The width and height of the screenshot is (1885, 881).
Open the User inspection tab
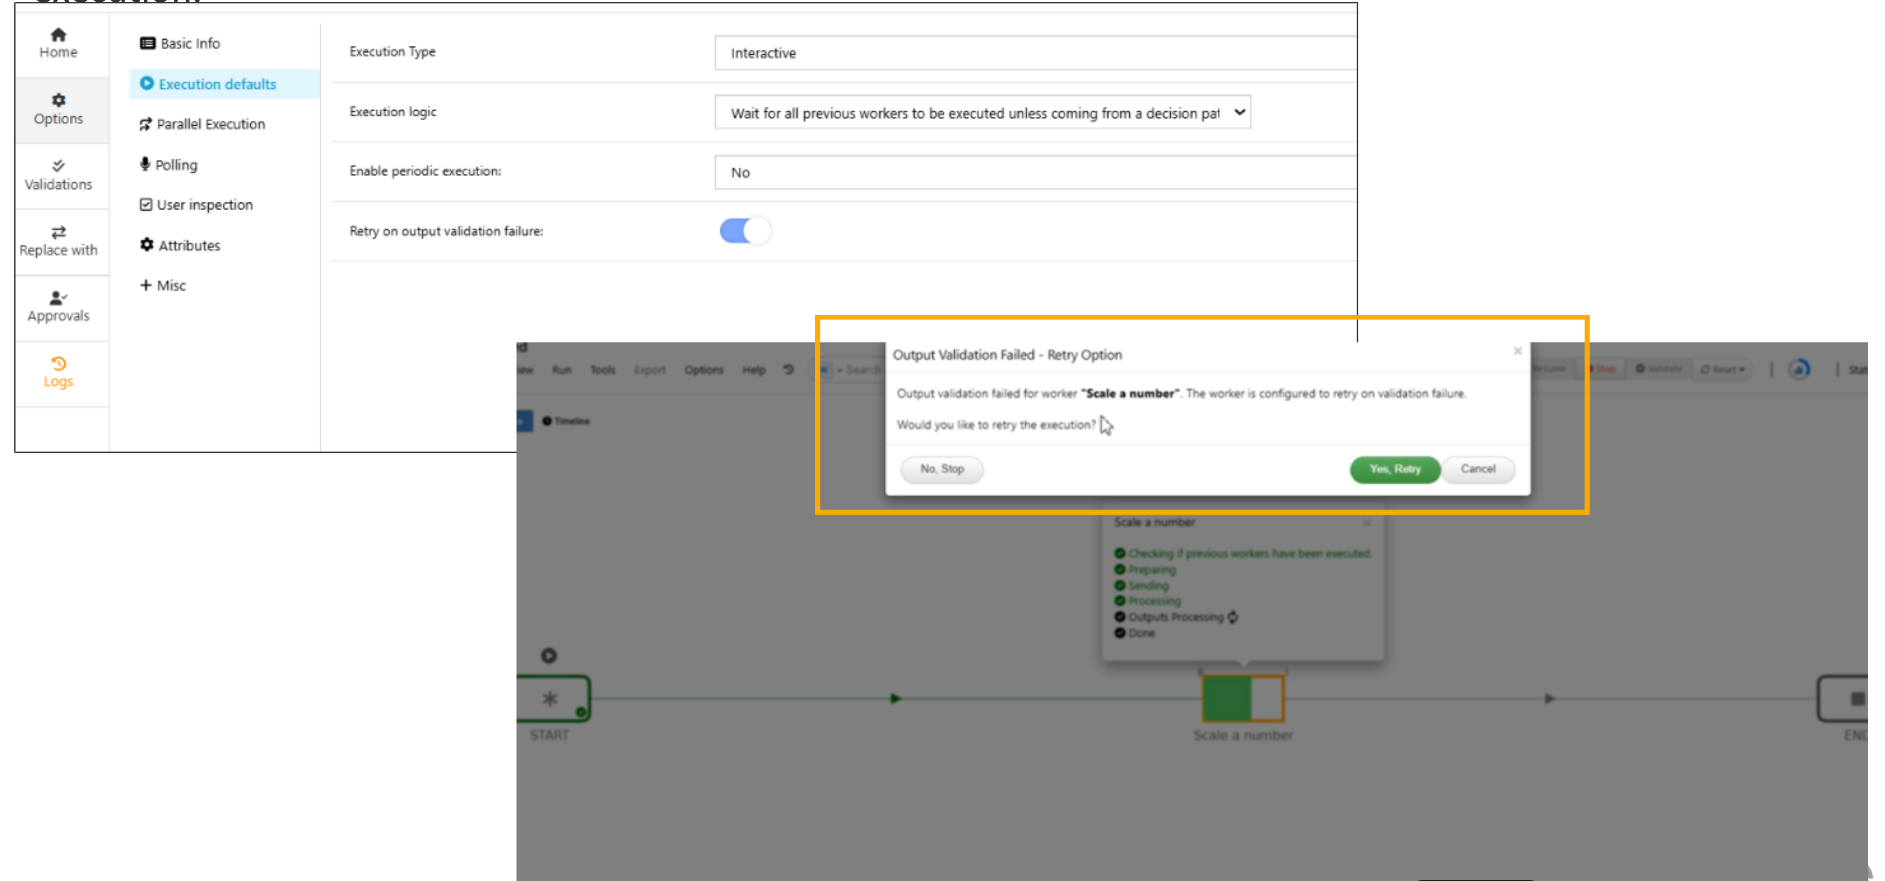point(204,205)
